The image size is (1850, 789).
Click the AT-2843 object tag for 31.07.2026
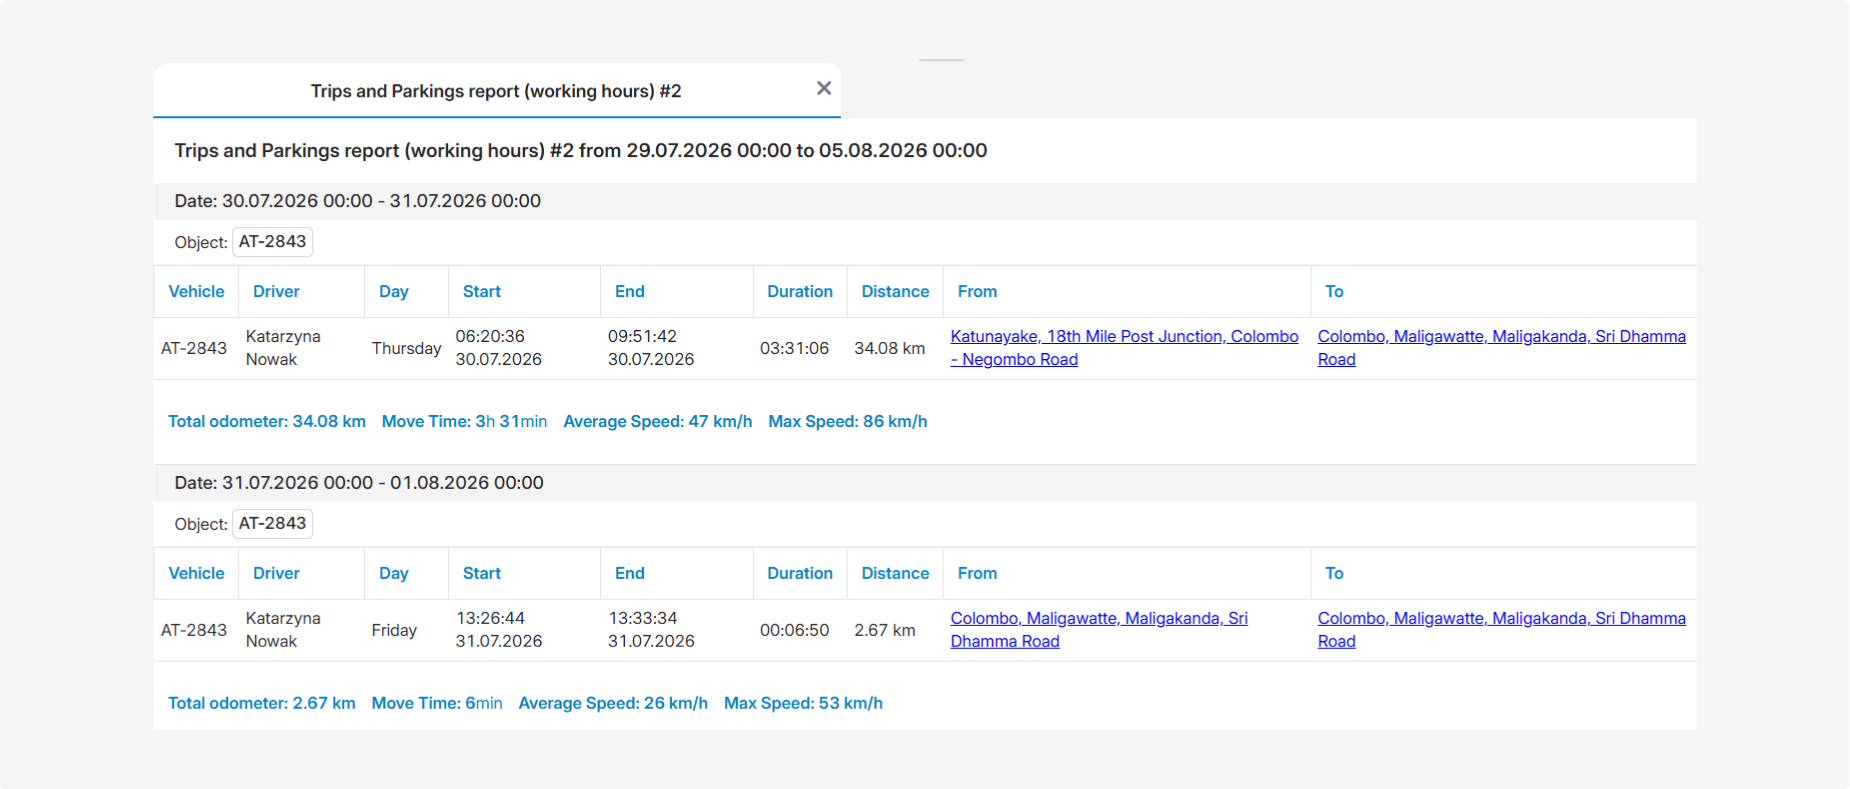[272, 524]
